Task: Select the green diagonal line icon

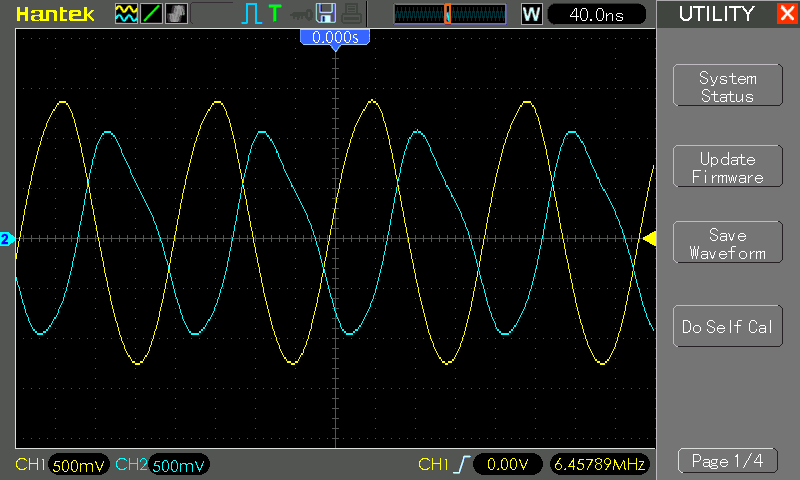Action: pos(152,14)
